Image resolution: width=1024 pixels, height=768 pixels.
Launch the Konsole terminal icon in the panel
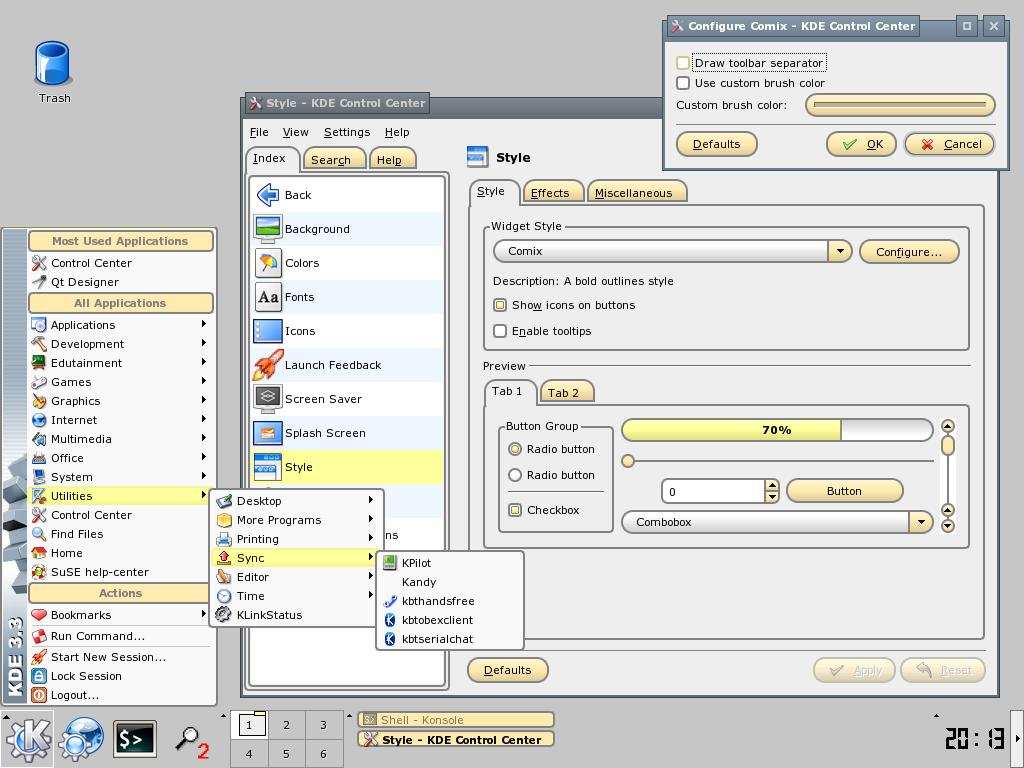click(x=135, y=739)
